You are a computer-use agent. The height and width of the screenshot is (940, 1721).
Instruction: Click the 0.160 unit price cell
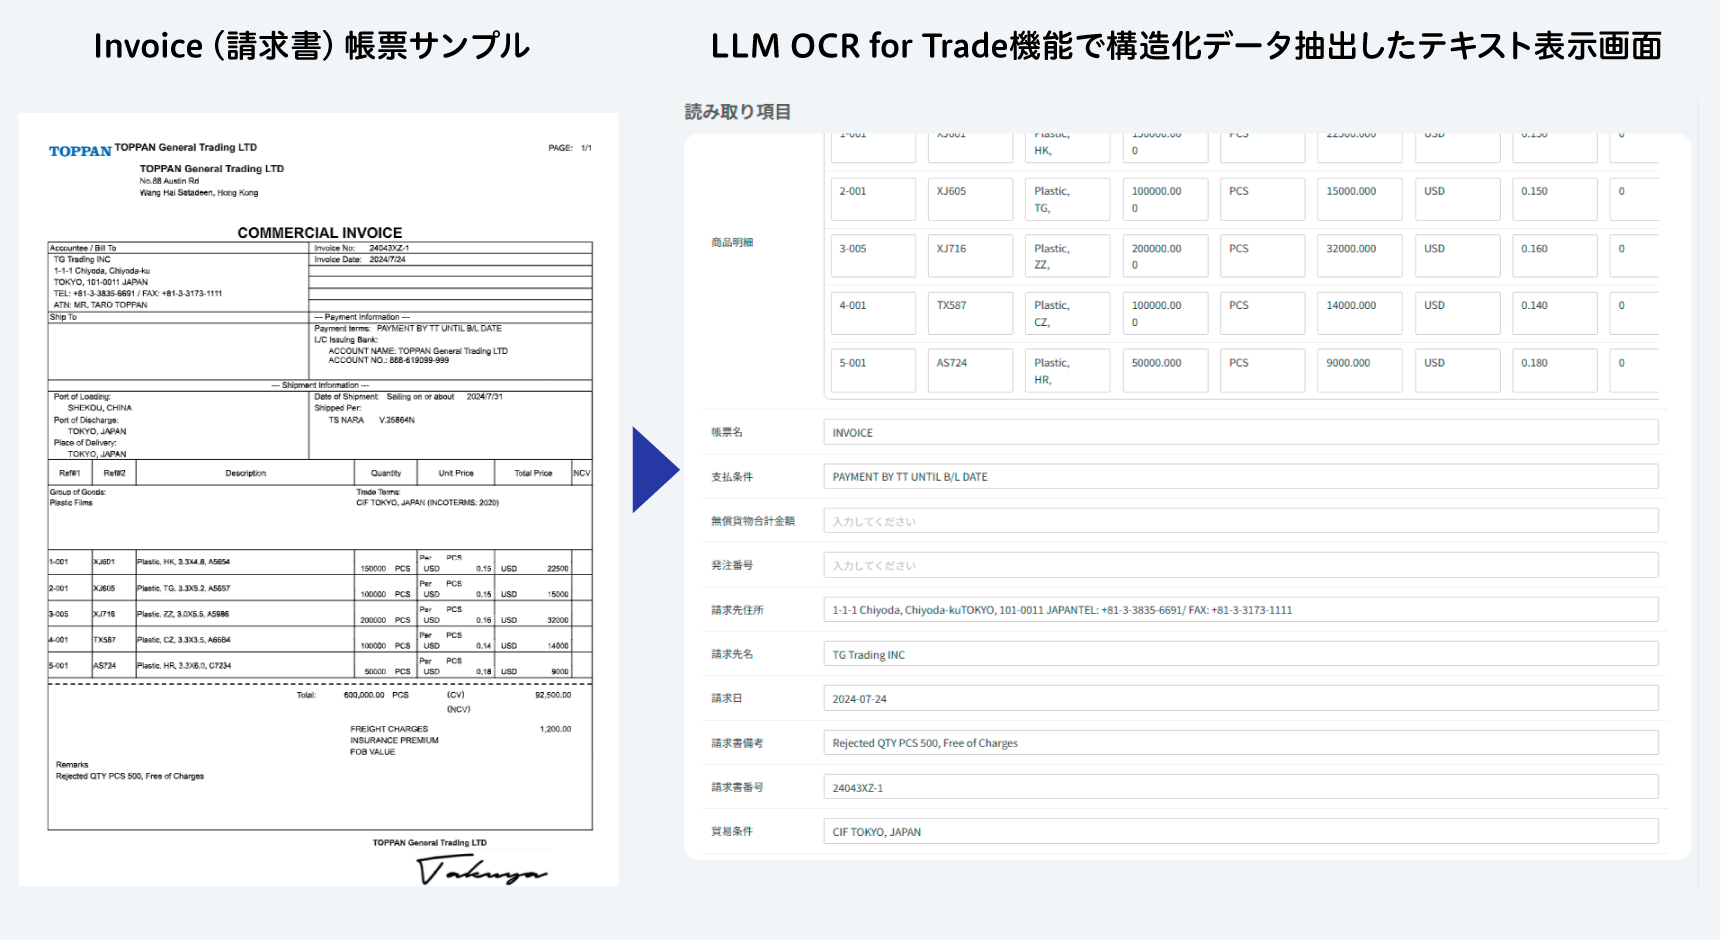[1554, 255]
